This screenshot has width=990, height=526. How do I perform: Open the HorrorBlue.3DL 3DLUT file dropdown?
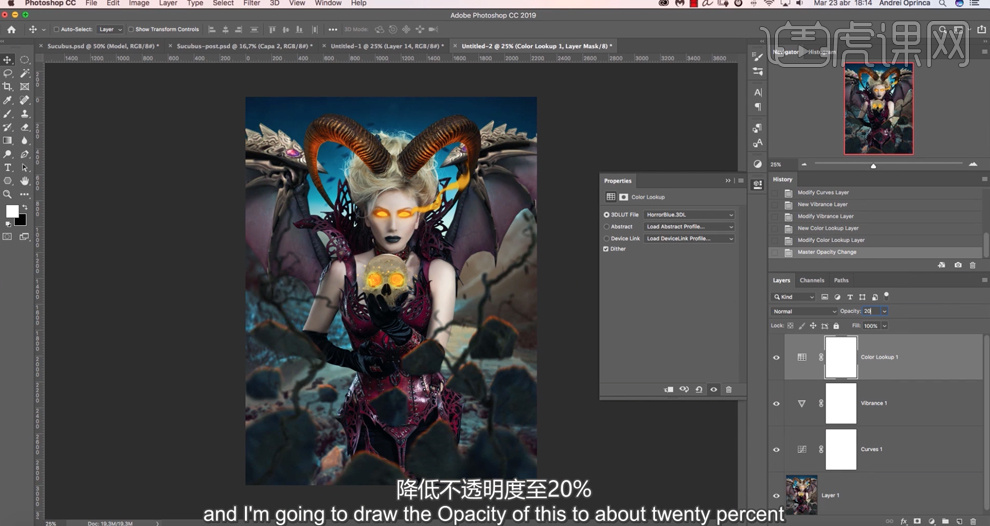[x=689, y=215]
